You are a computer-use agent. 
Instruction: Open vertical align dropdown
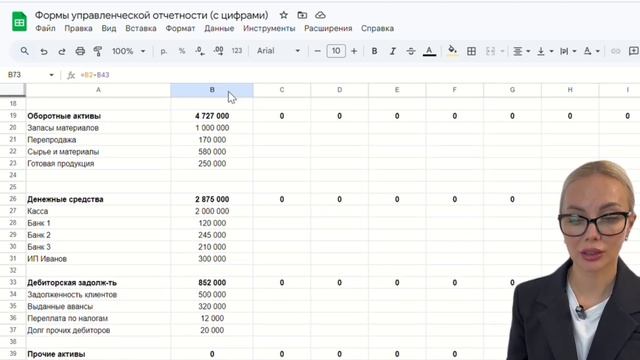coord(545,51)
